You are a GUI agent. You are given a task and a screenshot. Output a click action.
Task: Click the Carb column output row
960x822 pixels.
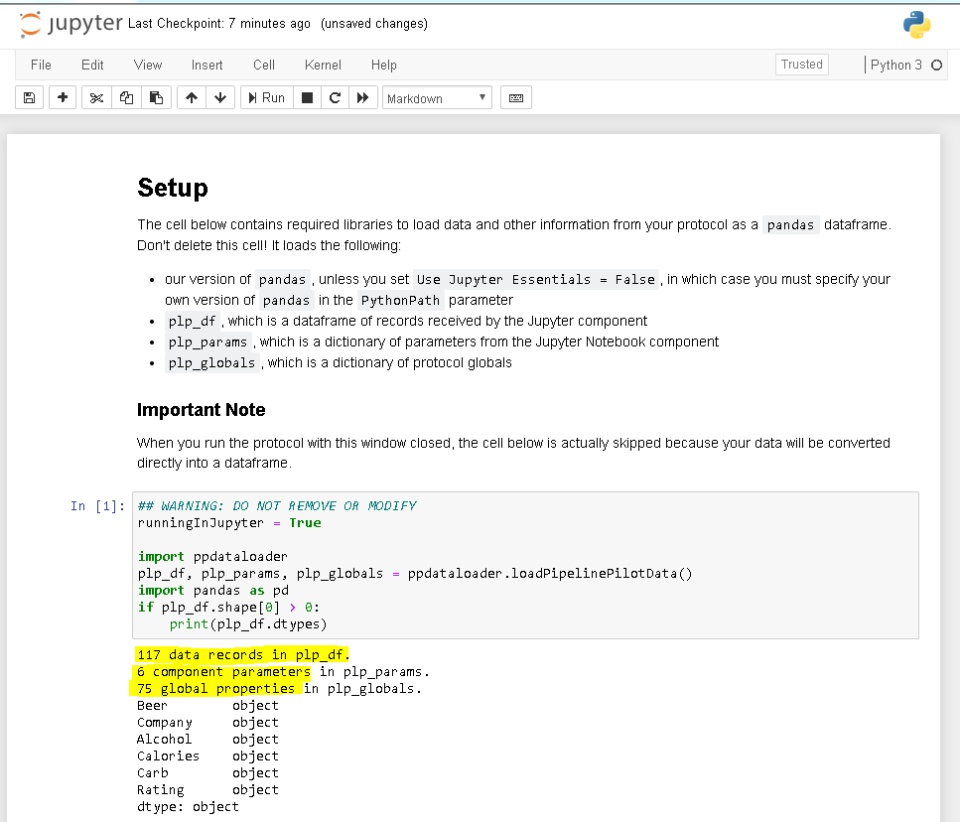[x=208, y=772]
